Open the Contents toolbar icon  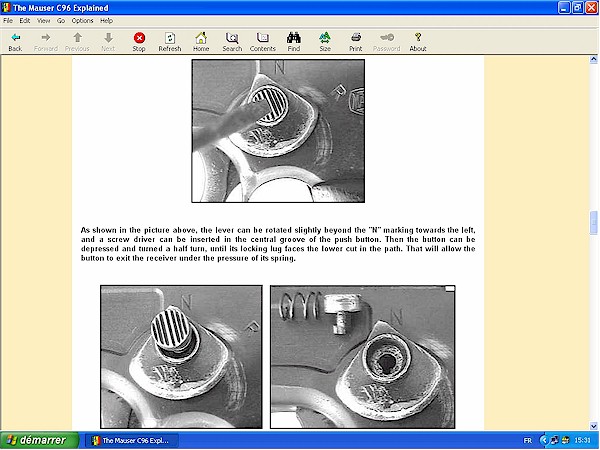[262, 38]
